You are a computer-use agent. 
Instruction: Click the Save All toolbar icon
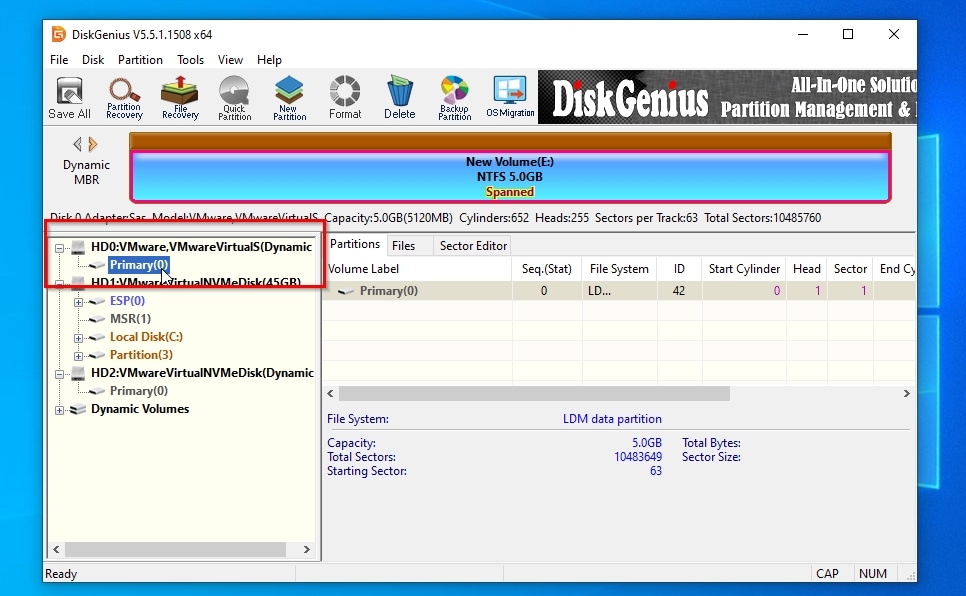point(69,98)
